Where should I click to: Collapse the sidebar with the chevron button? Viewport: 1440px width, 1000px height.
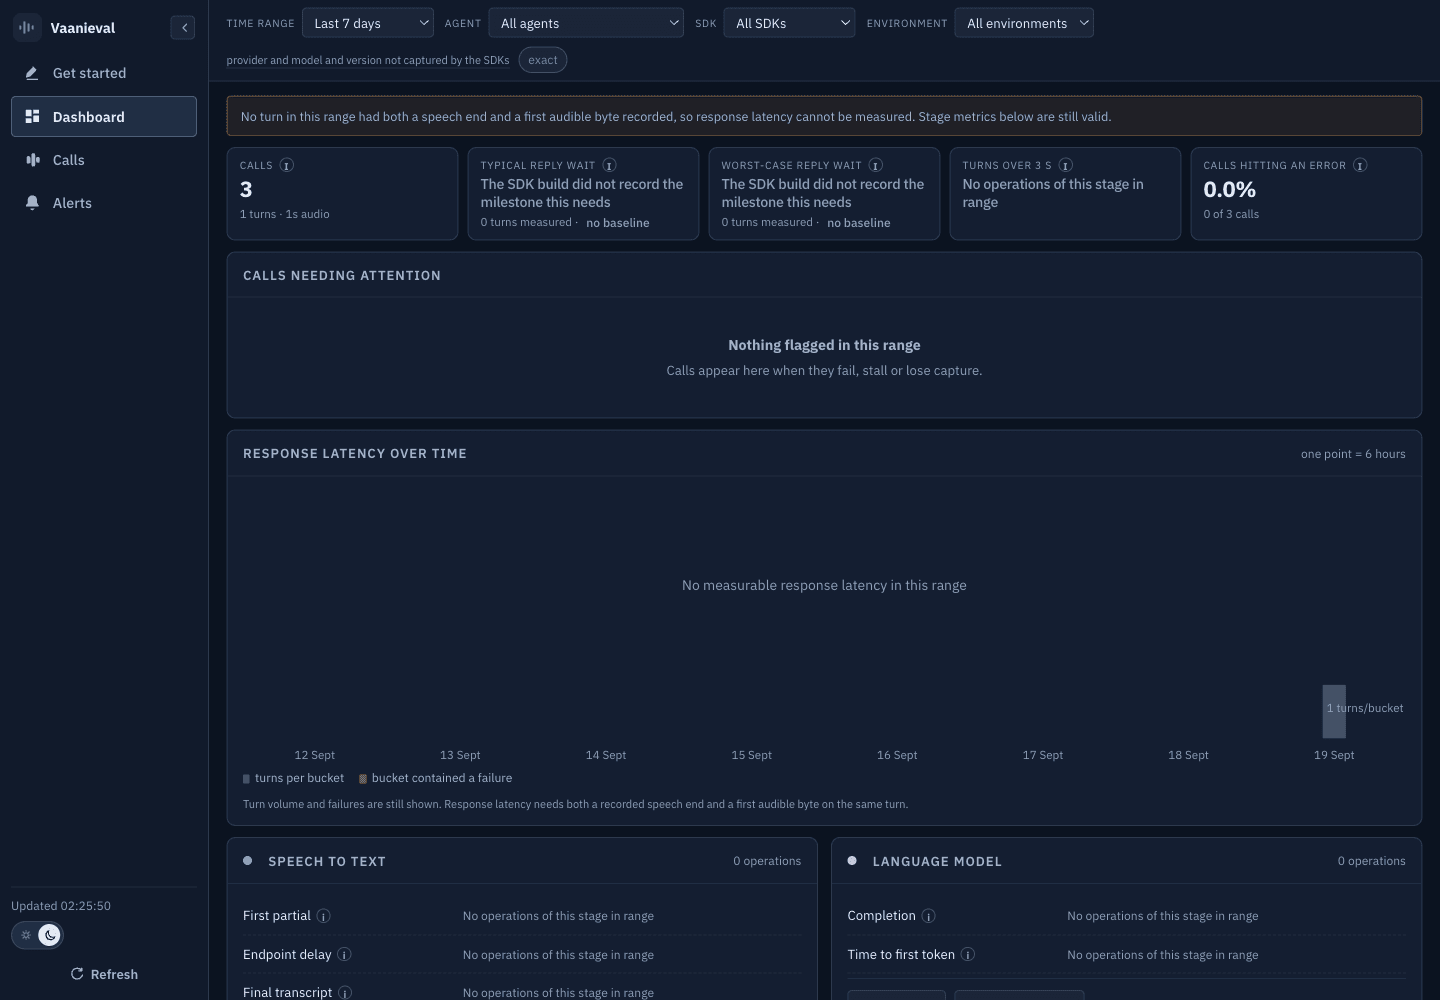tap(183, 28)
